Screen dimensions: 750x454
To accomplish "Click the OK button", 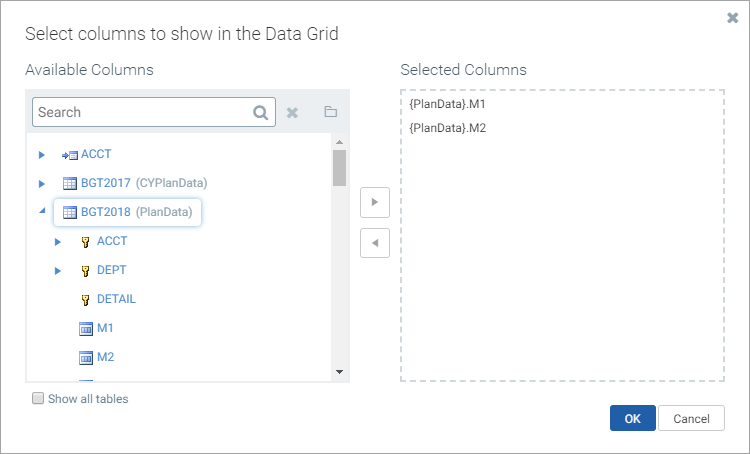I will 632,418.
